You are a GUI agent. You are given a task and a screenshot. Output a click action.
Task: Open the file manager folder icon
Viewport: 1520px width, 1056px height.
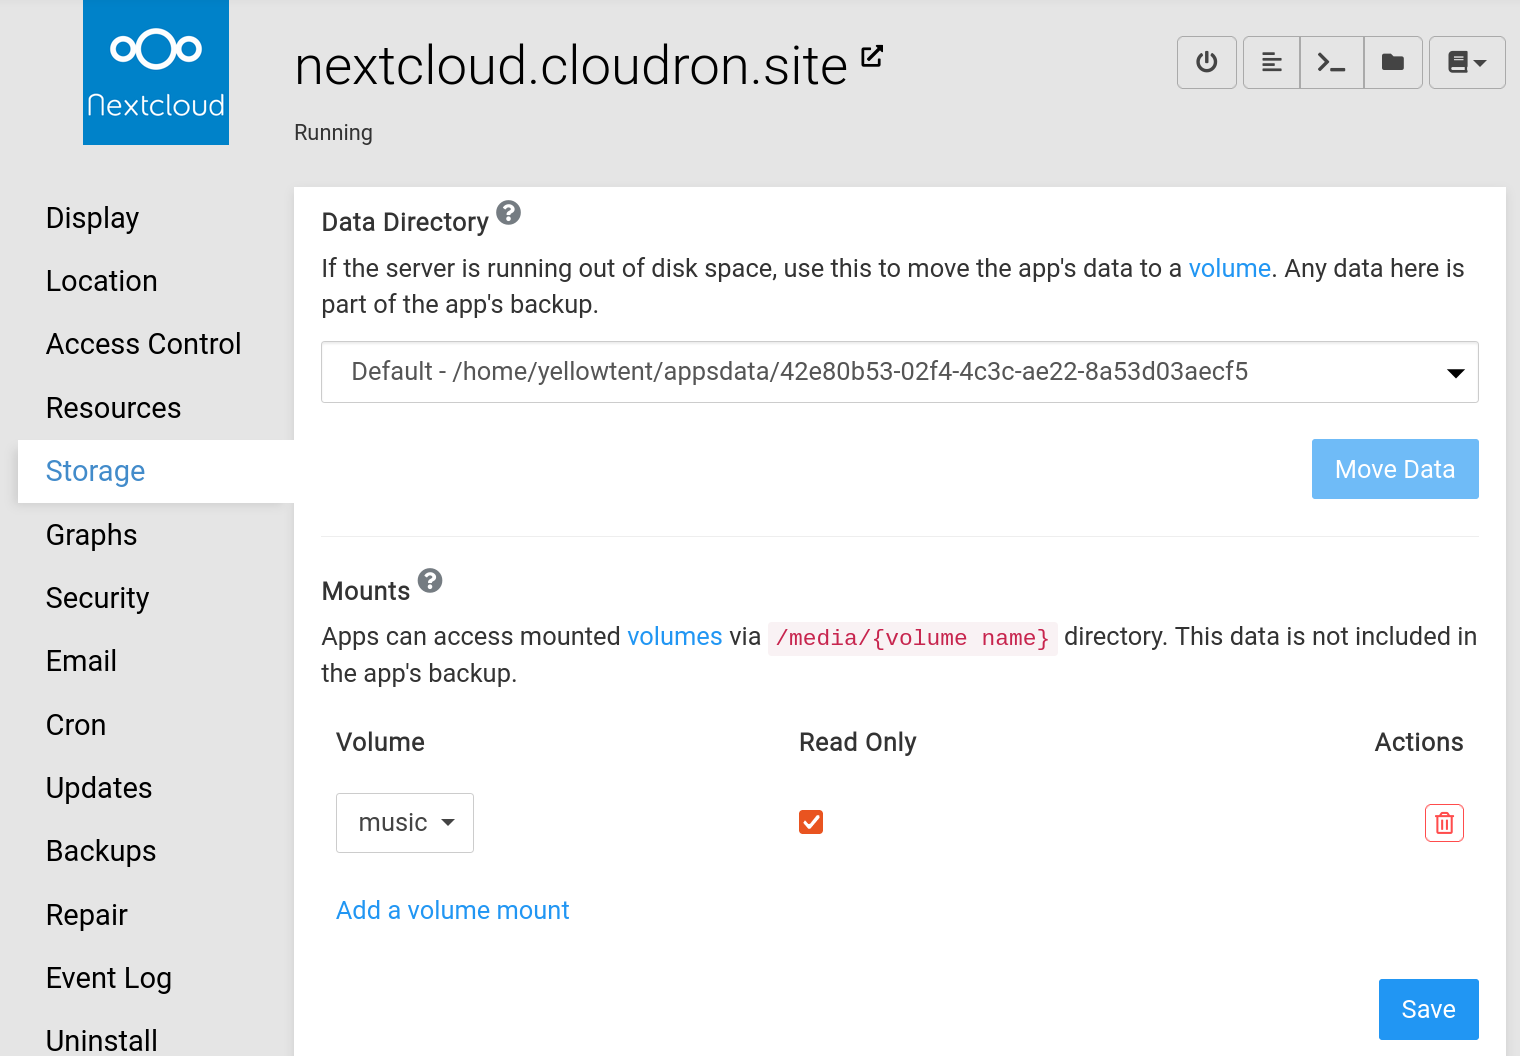click(x=1392, y=62)
